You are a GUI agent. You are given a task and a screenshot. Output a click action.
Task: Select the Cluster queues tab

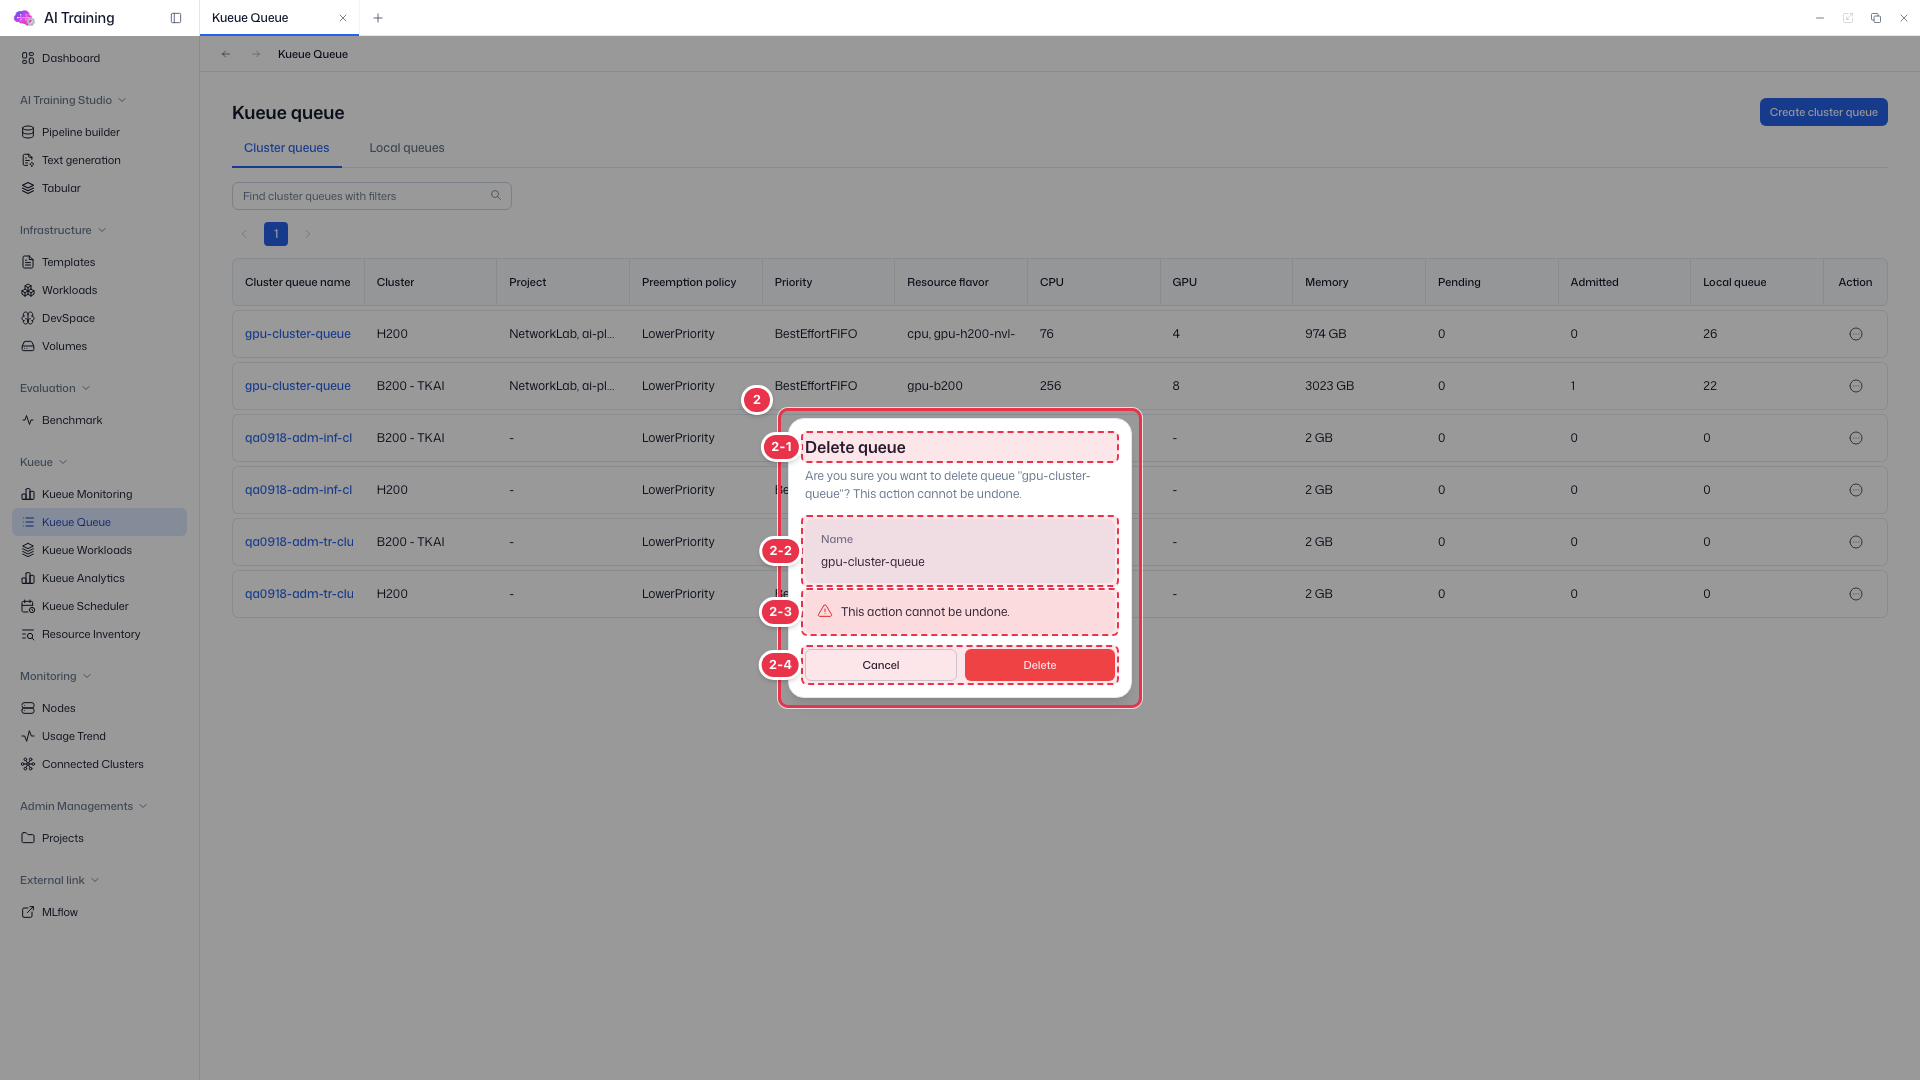click(x=286, y=148)
